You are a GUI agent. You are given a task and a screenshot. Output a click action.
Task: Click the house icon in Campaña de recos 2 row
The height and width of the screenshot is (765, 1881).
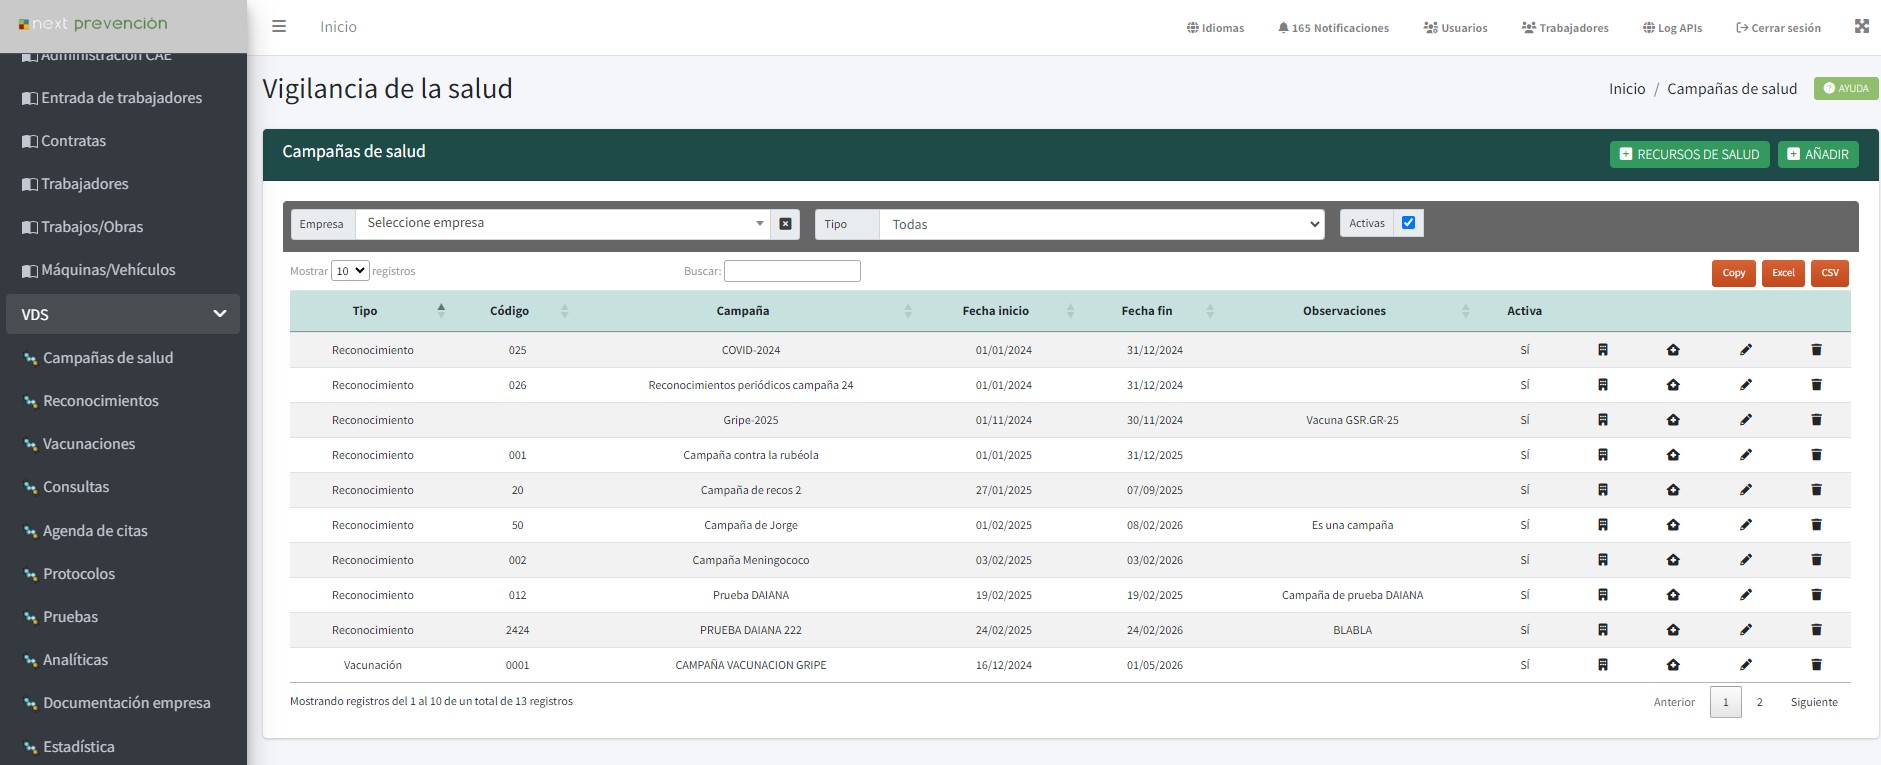(1673, 490)
